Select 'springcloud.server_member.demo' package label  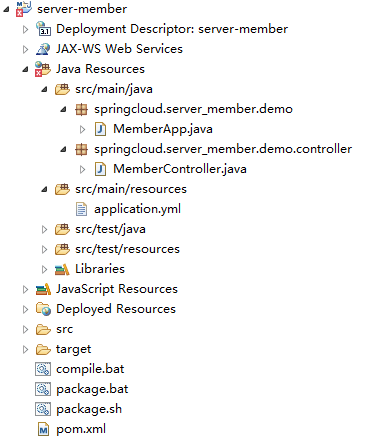click(193, 109)
